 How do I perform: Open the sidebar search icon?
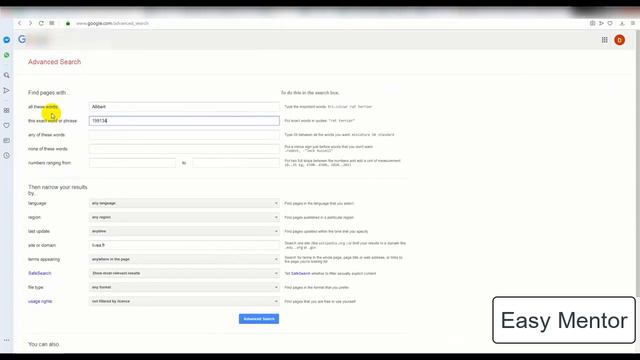[7, 75]
